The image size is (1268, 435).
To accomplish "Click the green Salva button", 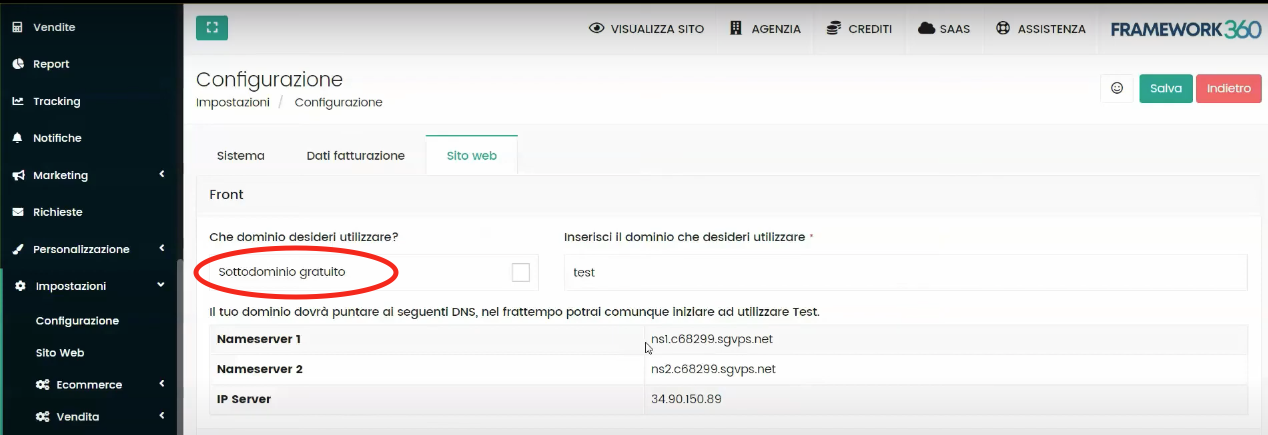I will point(1166,88).
